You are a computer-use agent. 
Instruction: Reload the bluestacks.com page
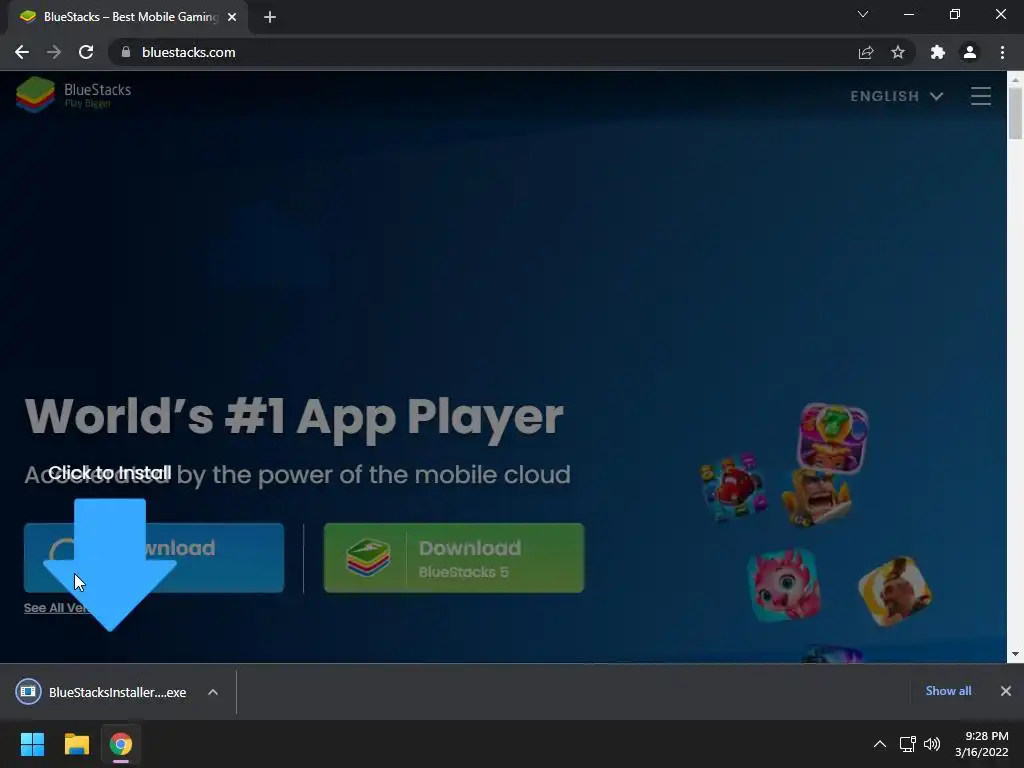pos(86,52)
